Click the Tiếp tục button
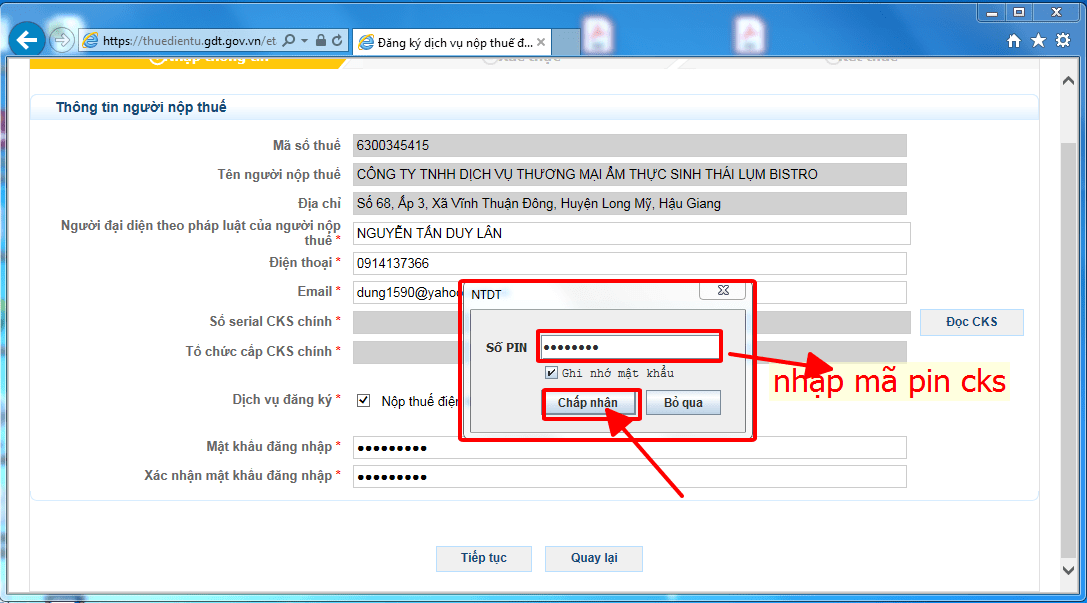Viewport: 1087px width, 603px height. point(483,558)
